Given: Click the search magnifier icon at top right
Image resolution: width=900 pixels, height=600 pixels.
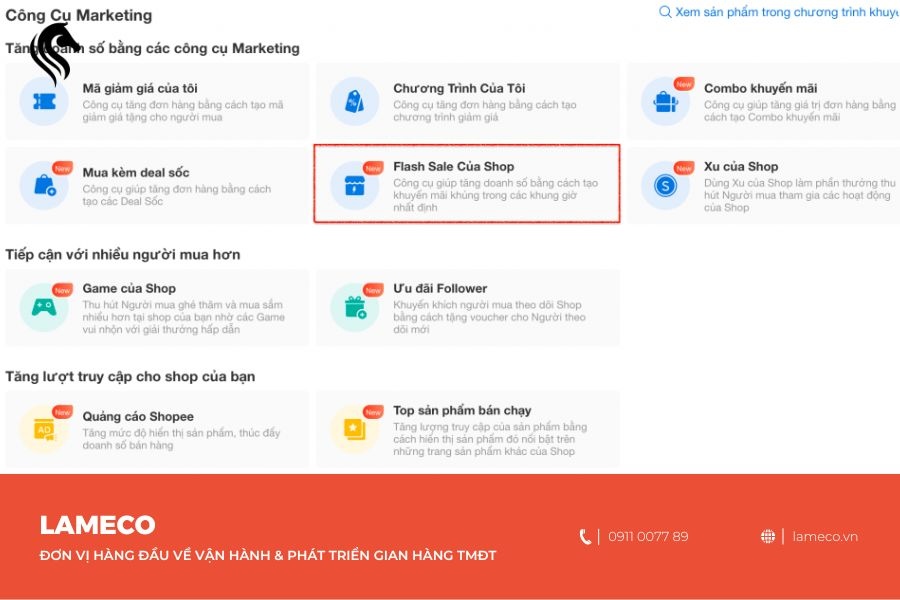Looking at the screenshot, I should pyautogui.click(x=665, y=12).
